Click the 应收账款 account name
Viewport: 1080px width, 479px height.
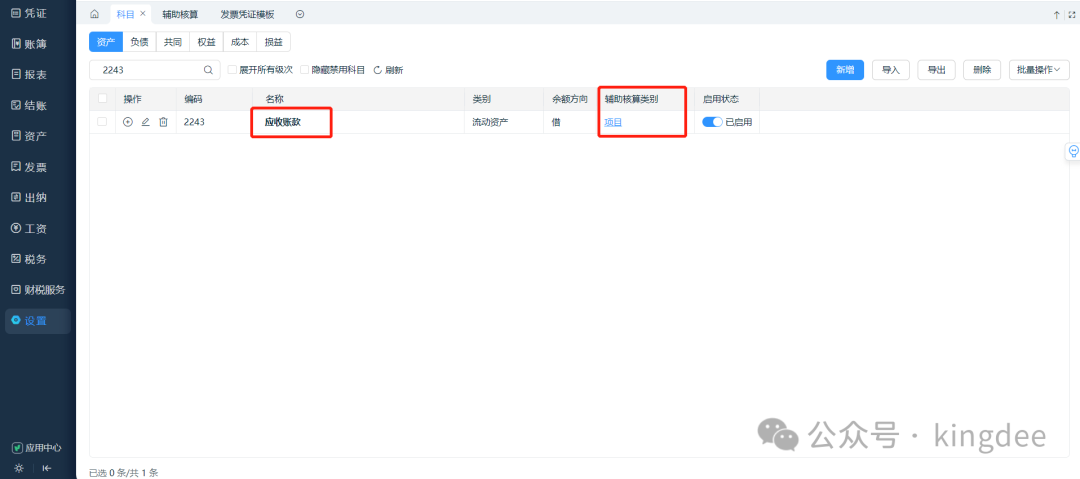[x=282, y=122]
